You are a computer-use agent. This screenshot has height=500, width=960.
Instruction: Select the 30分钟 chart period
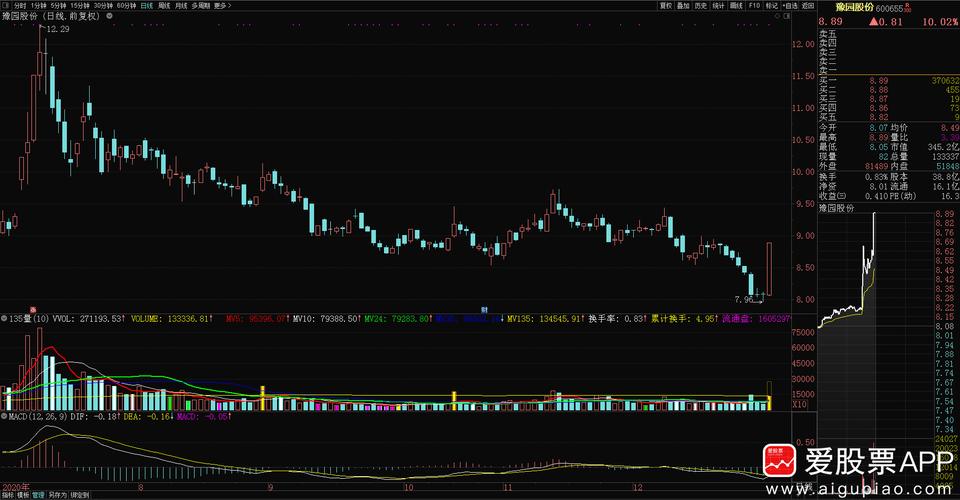coord(103,6)
